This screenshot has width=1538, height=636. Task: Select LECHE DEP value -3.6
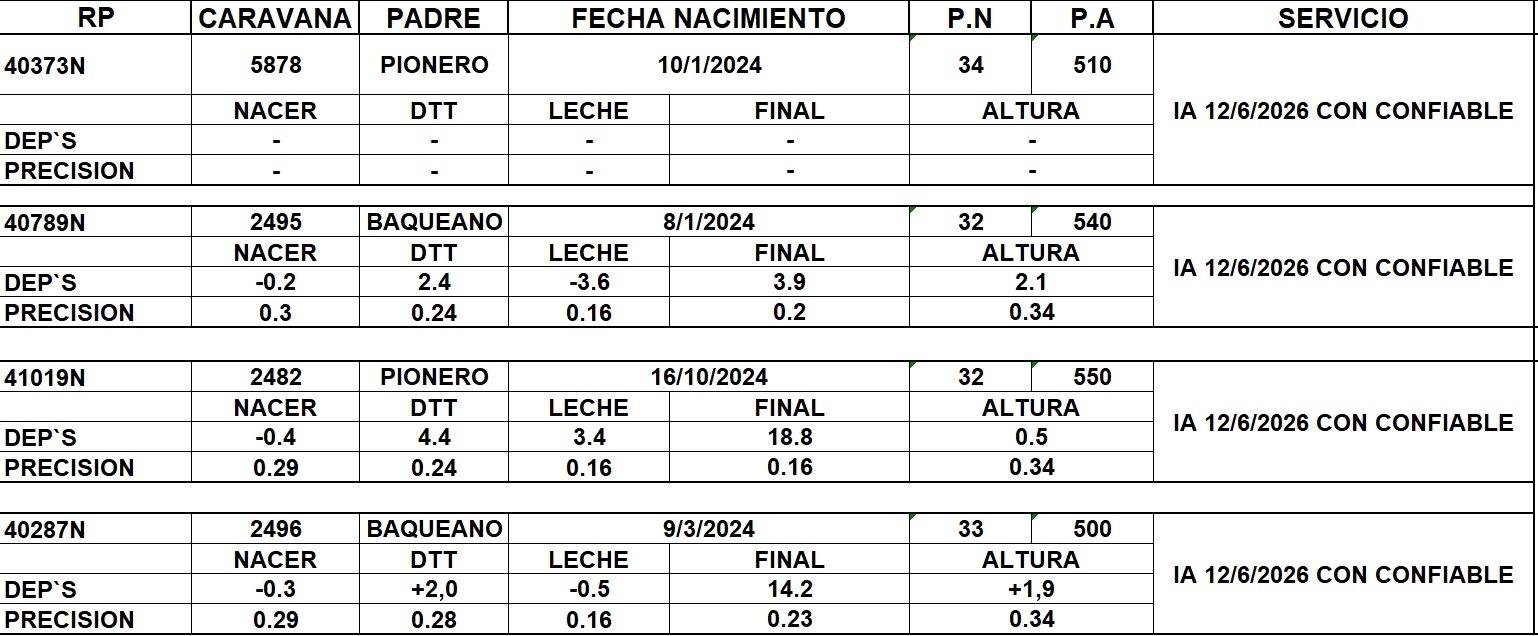589,282
